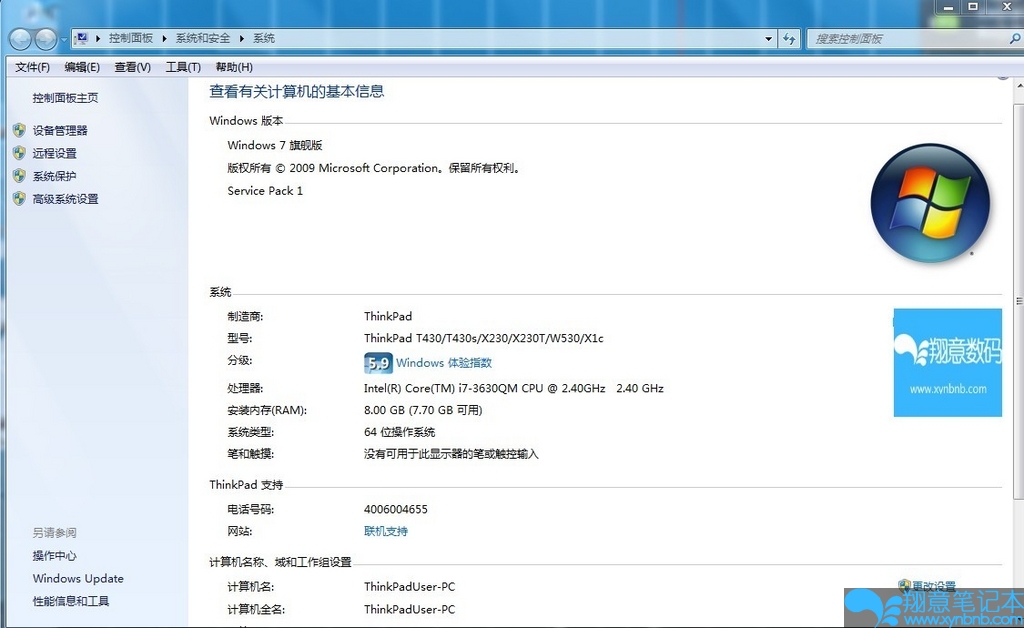
Task: Click the ThinkPad 支持 section heading
Action: click(246, 484)
